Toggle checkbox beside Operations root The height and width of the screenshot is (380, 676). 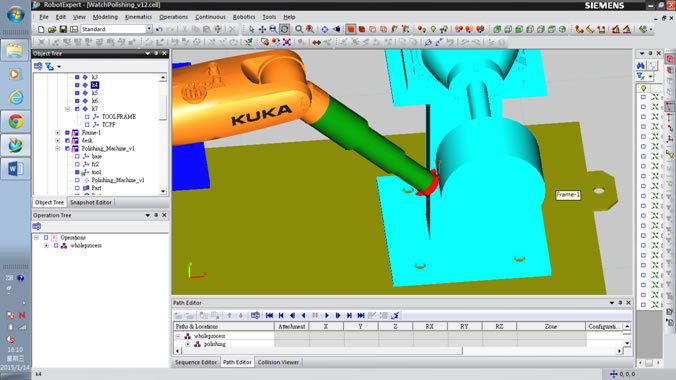(x=46, y=238)
